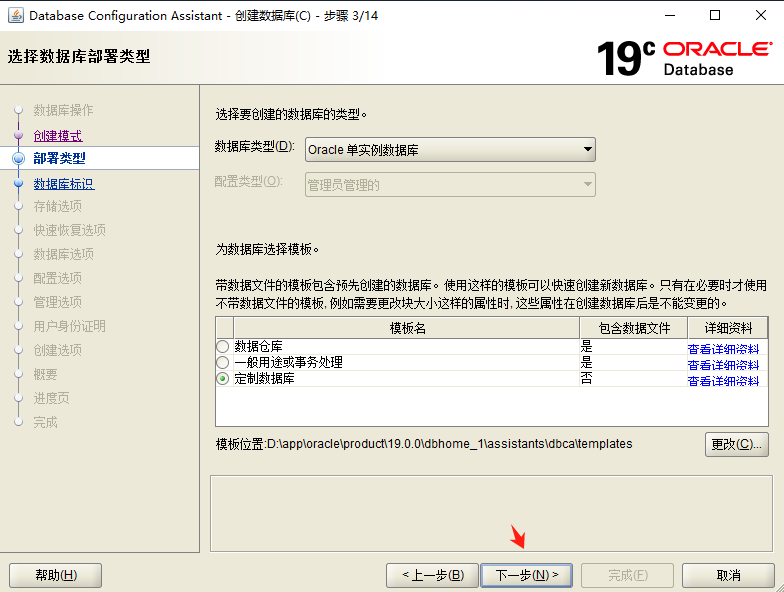Continue with 下一步(N) button
This screenshot has height=592, width=784.
(x=526, y=575)
